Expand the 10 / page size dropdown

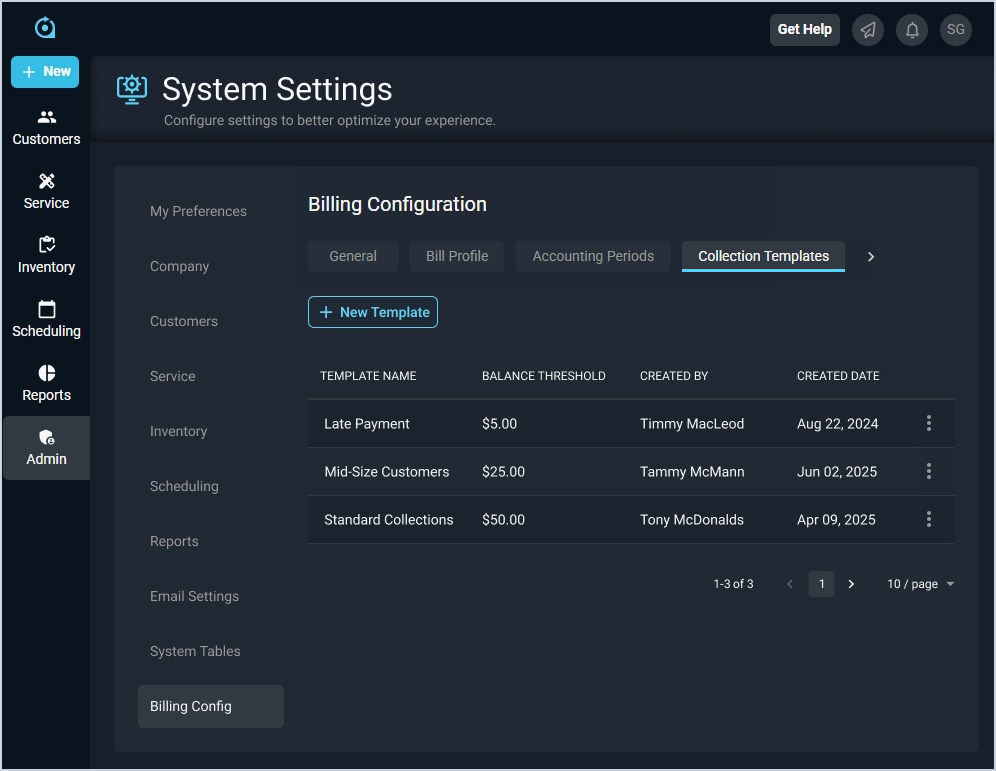(x=920, y=584)
